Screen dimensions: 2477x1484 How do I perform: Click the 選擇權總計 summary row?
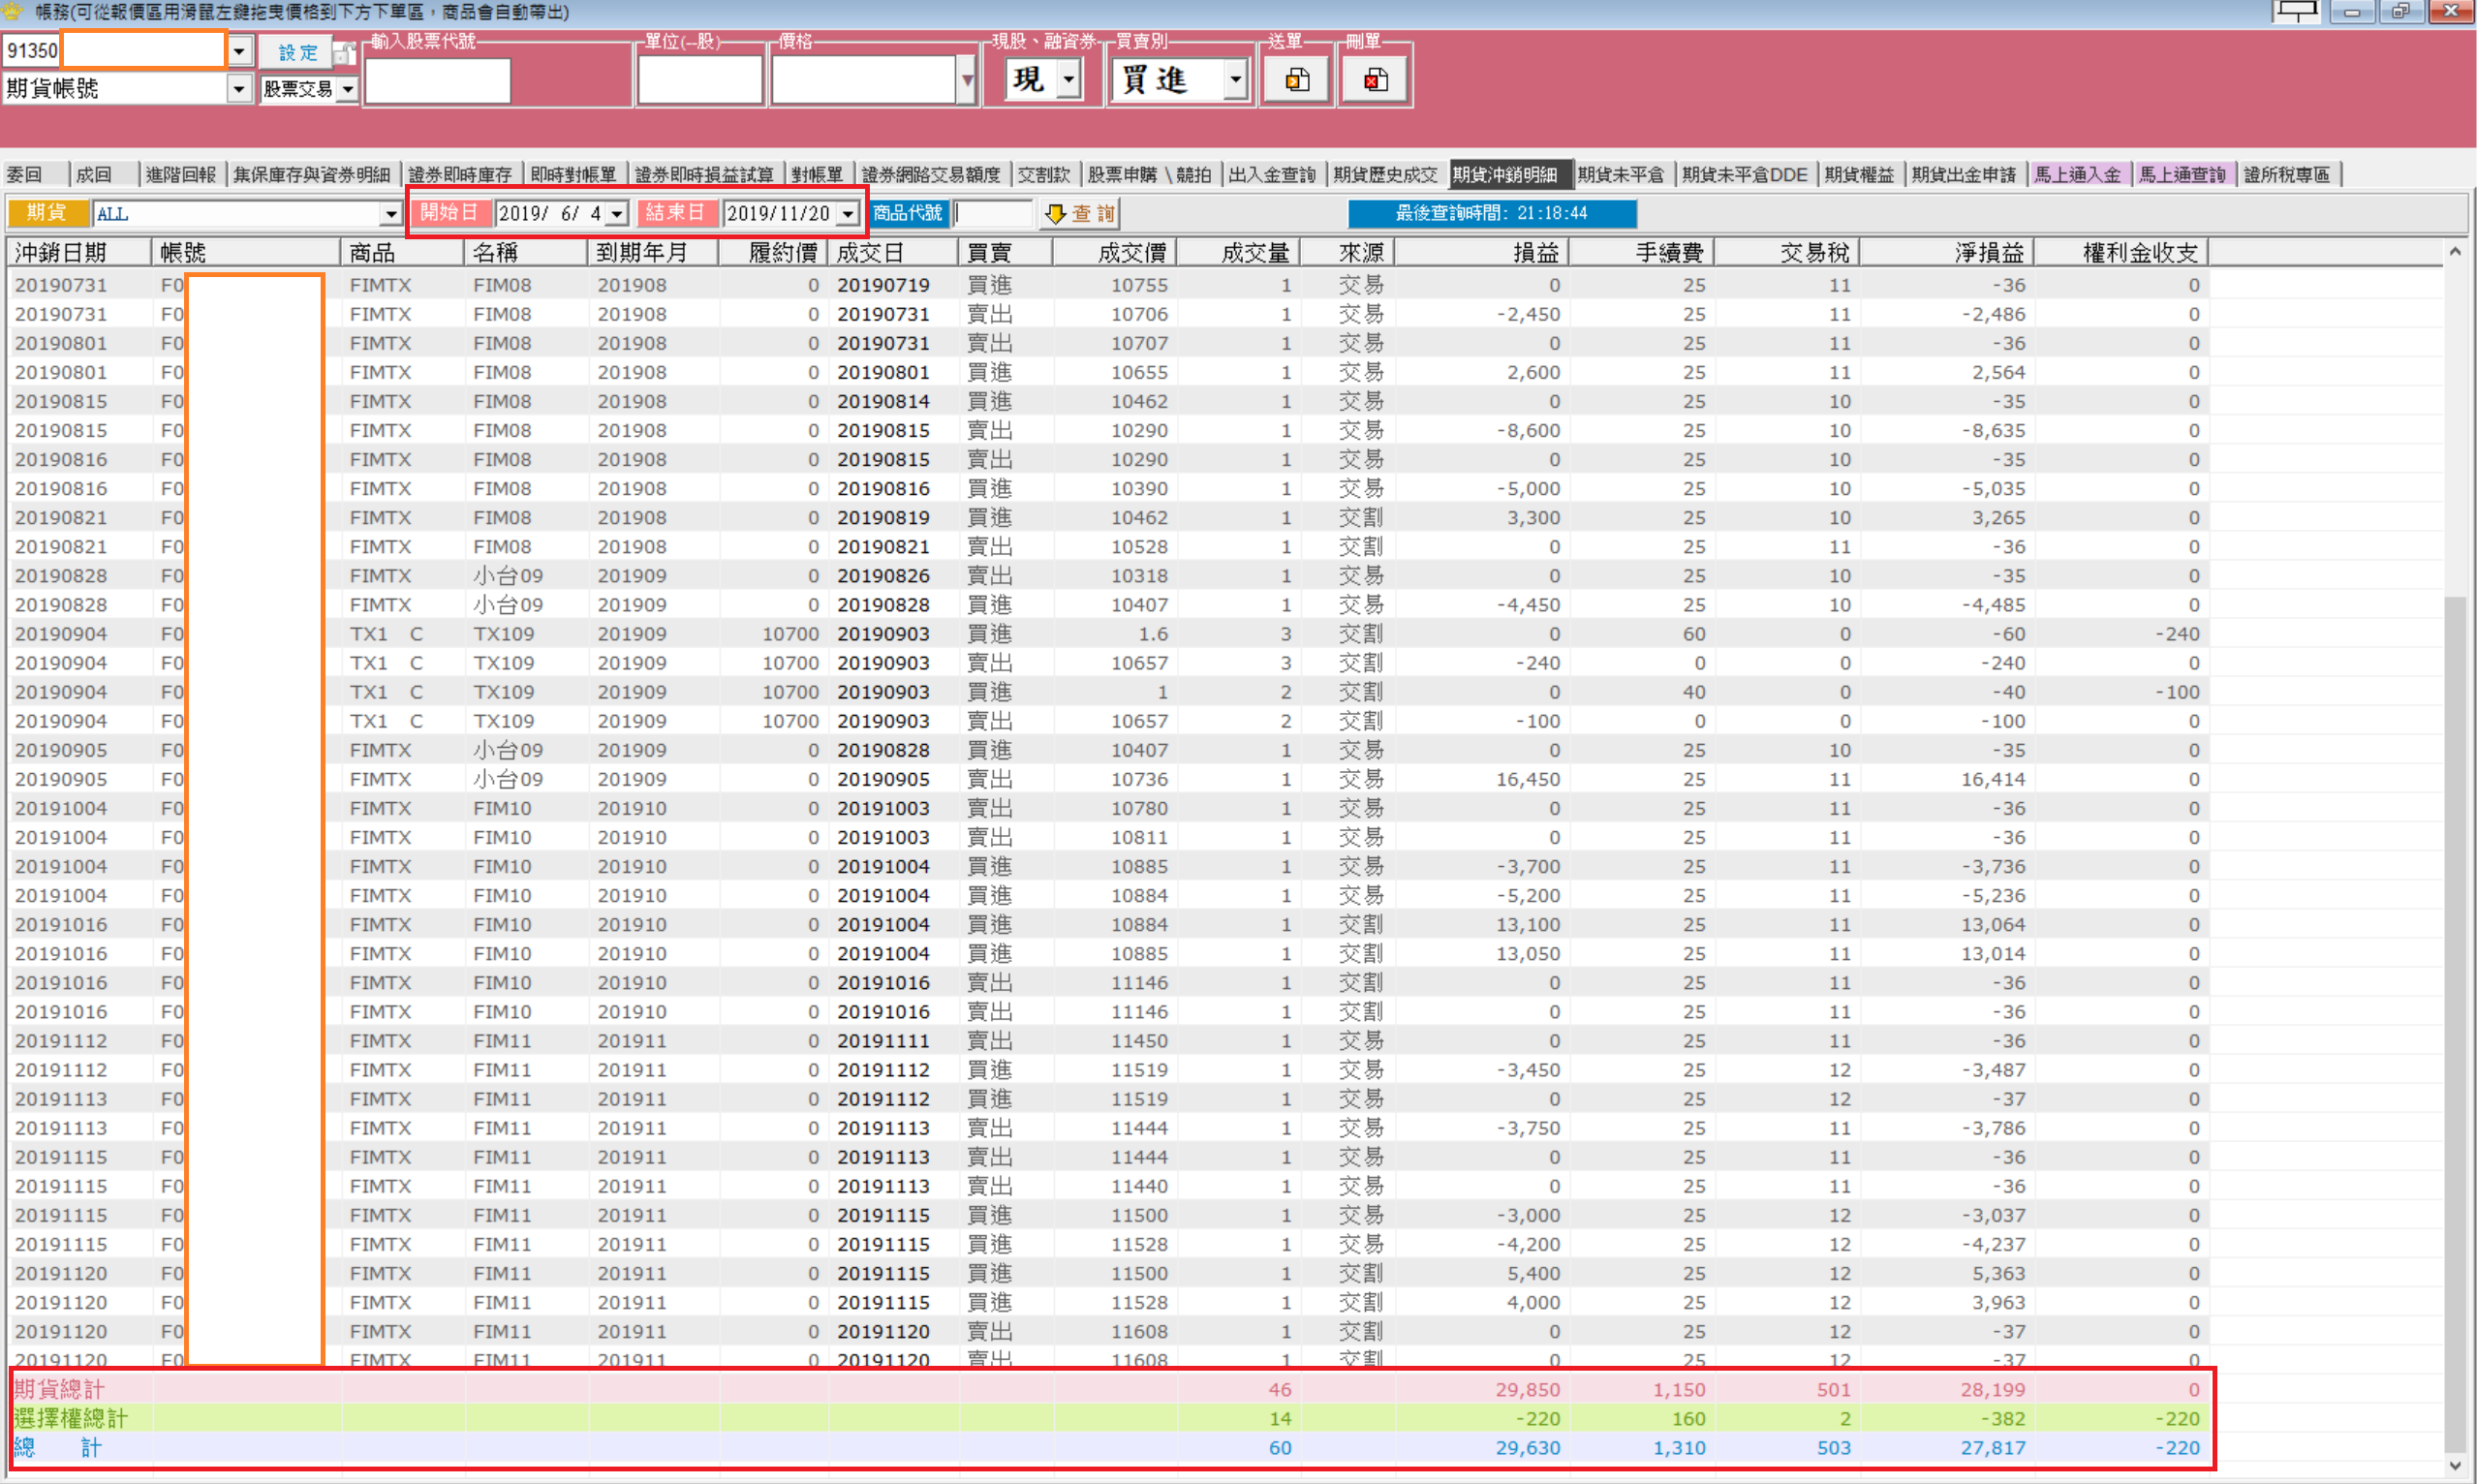pos(1108,1418)
